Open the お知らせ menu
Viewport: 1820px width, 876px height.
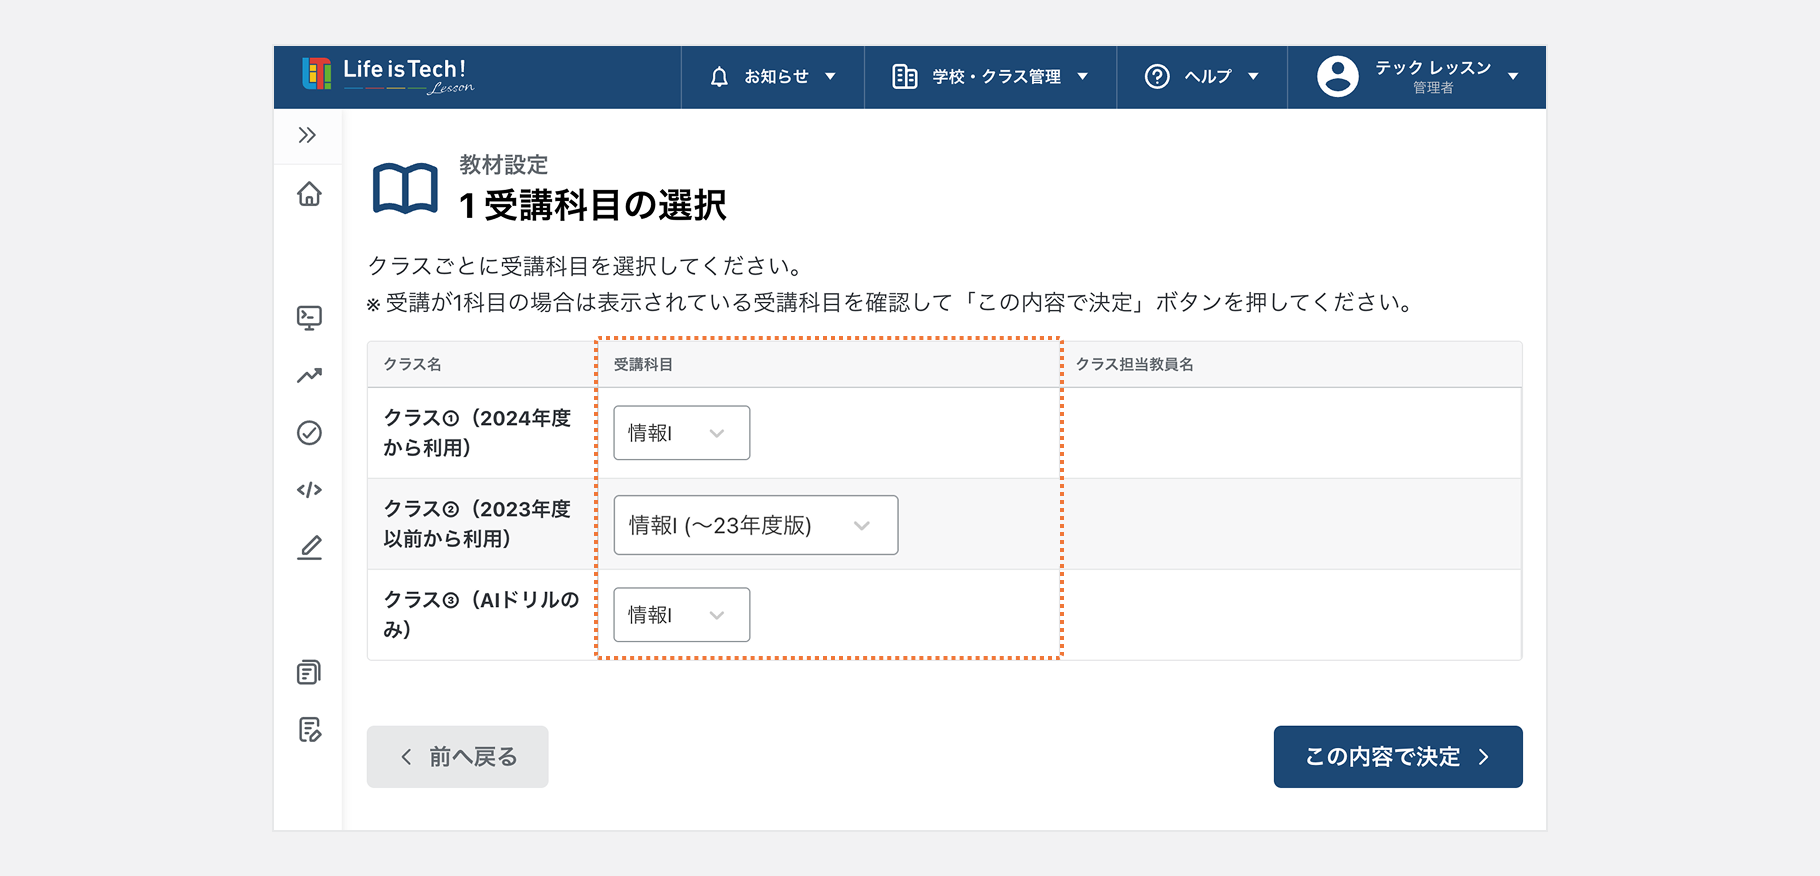(x=773, y=77)
